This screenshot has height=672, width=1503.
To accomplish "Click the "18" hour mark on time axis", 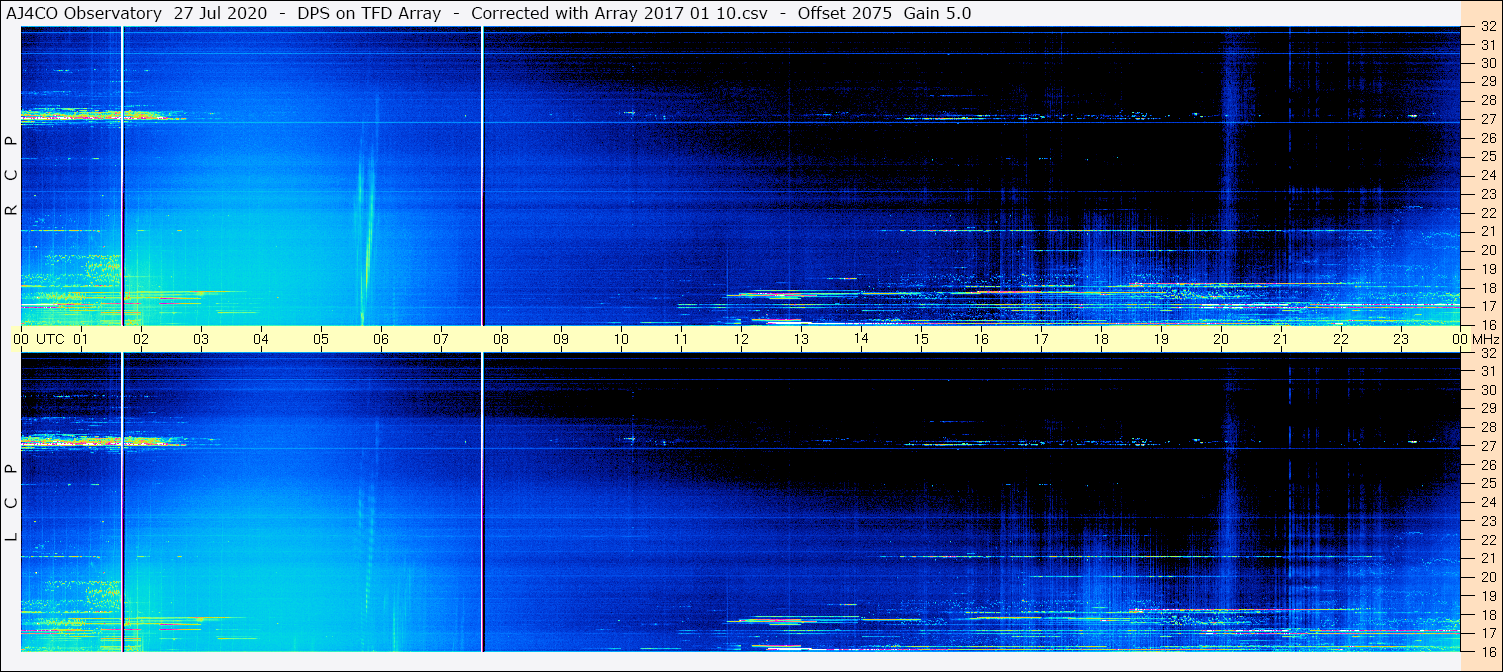I will tap(1101, 339).
